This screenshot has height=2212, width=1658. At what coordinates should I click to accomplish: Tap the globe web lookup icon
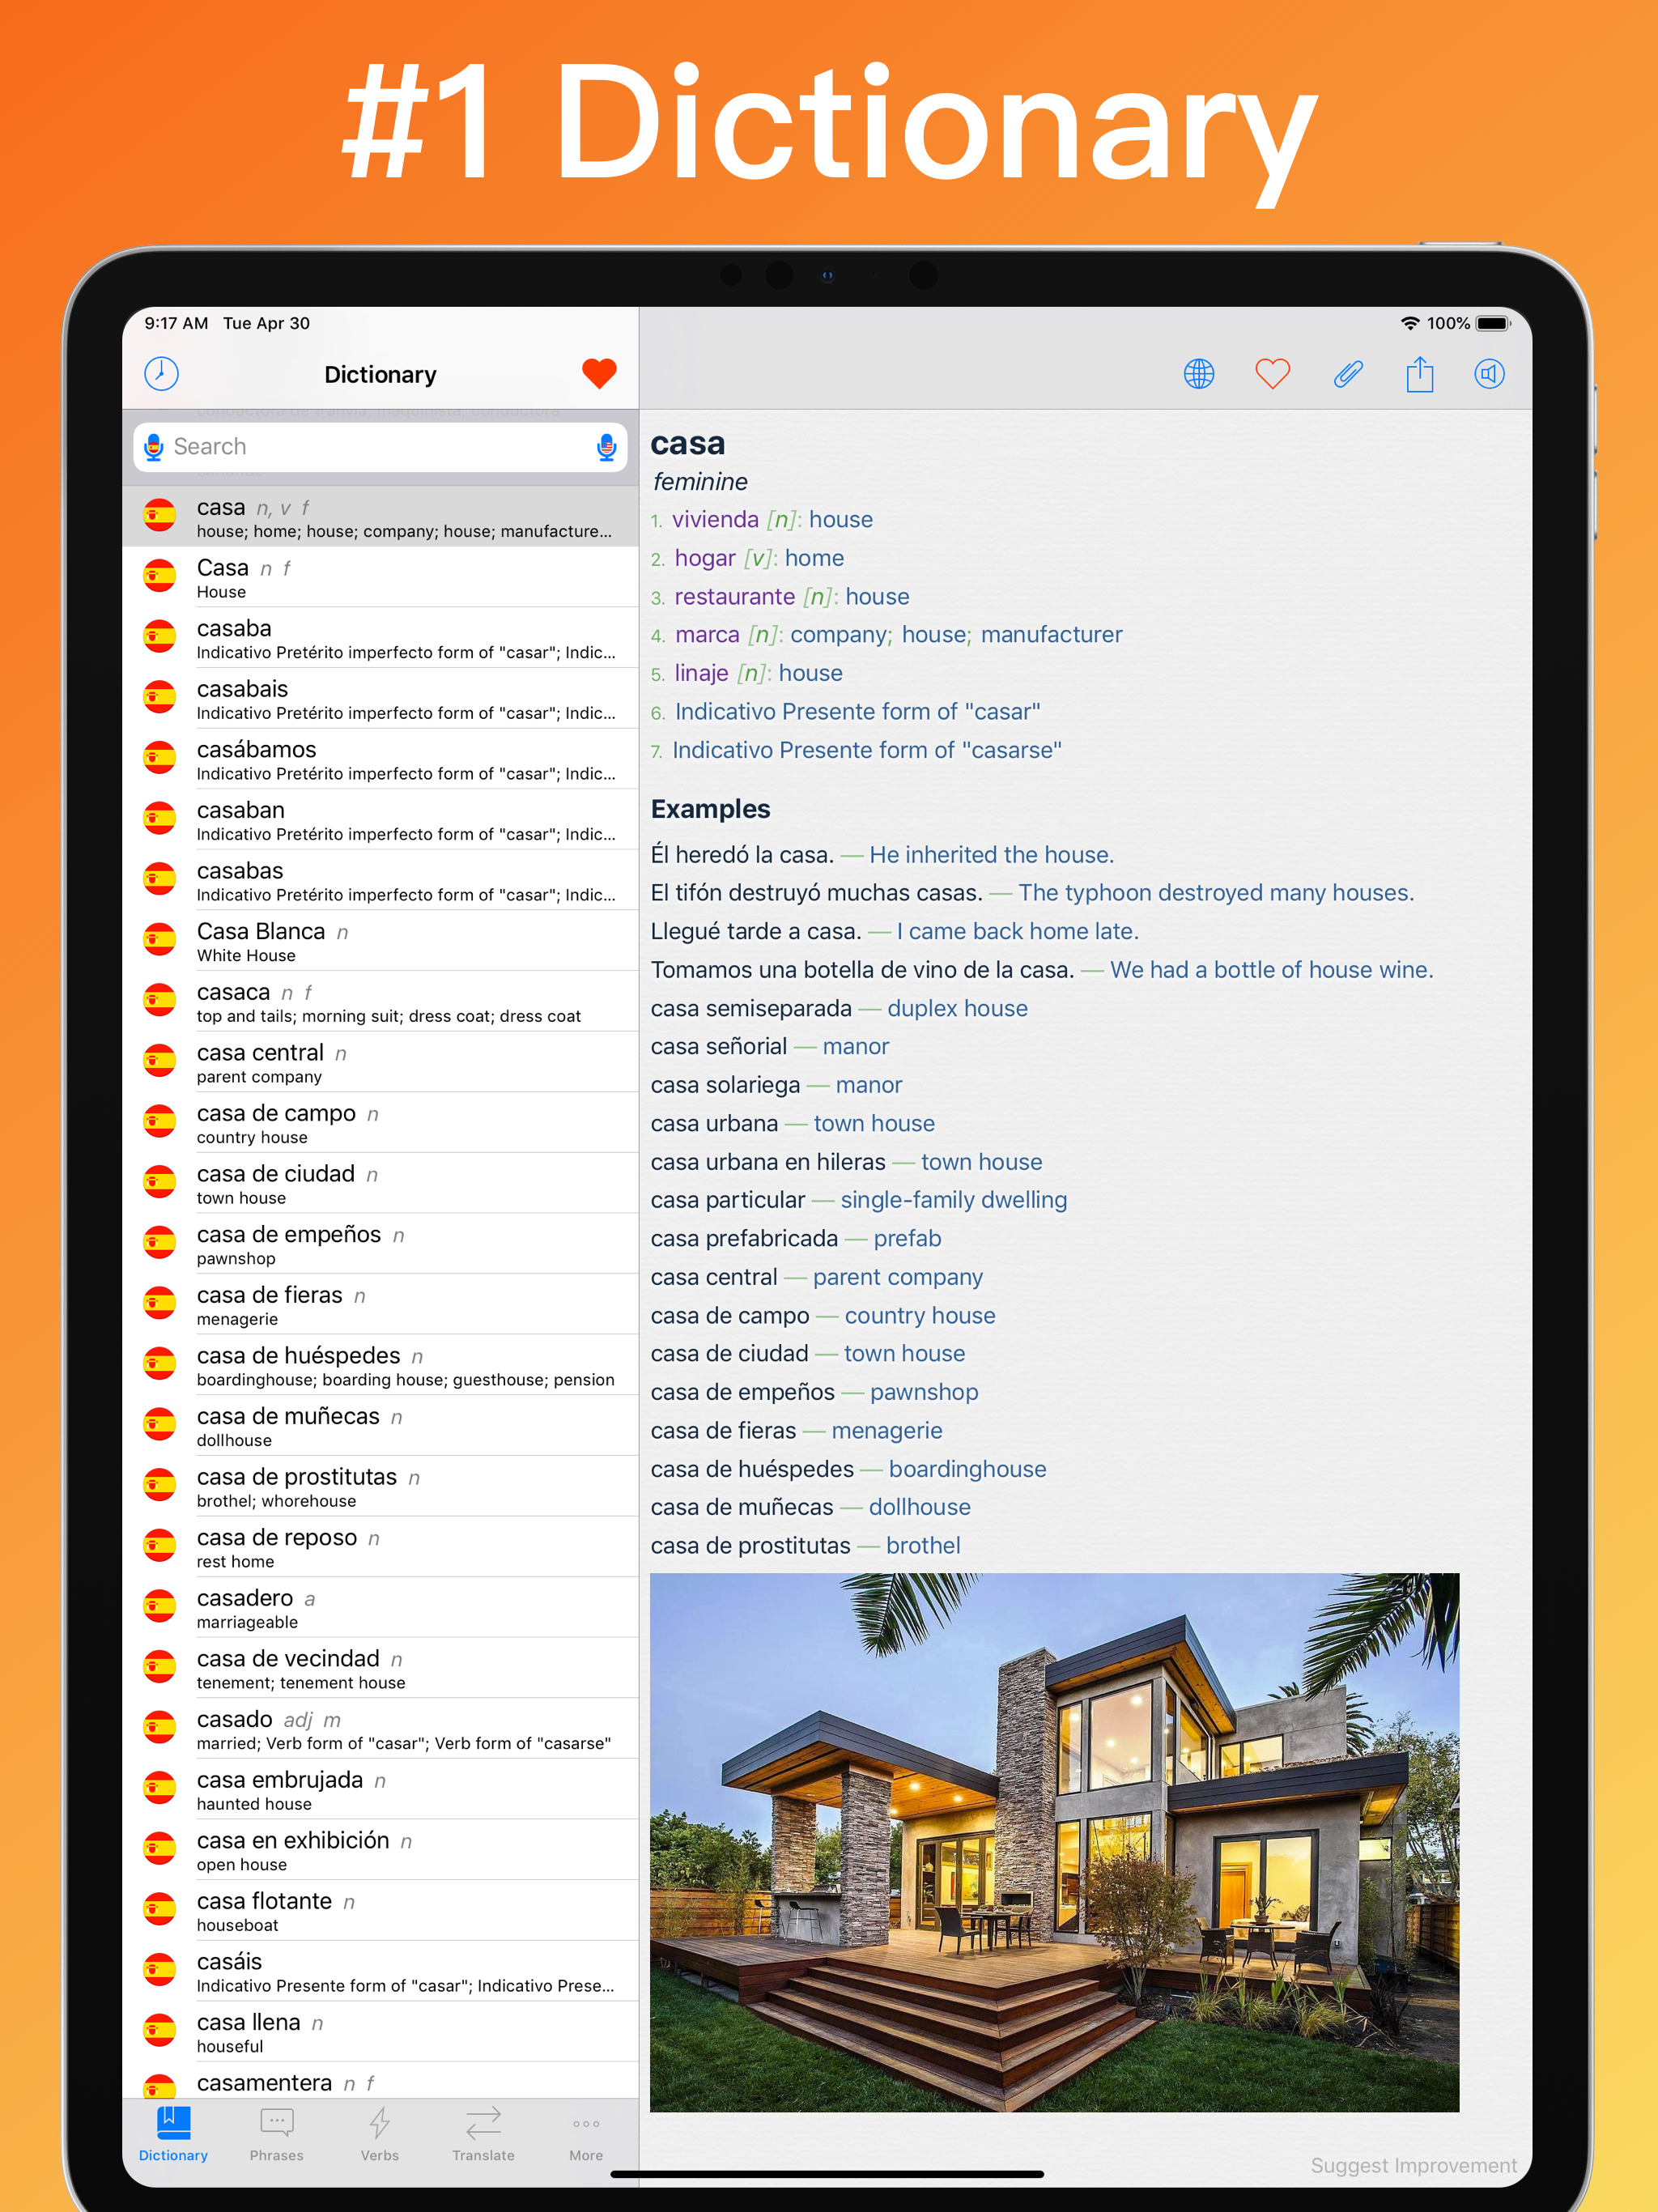[1198, 374]
